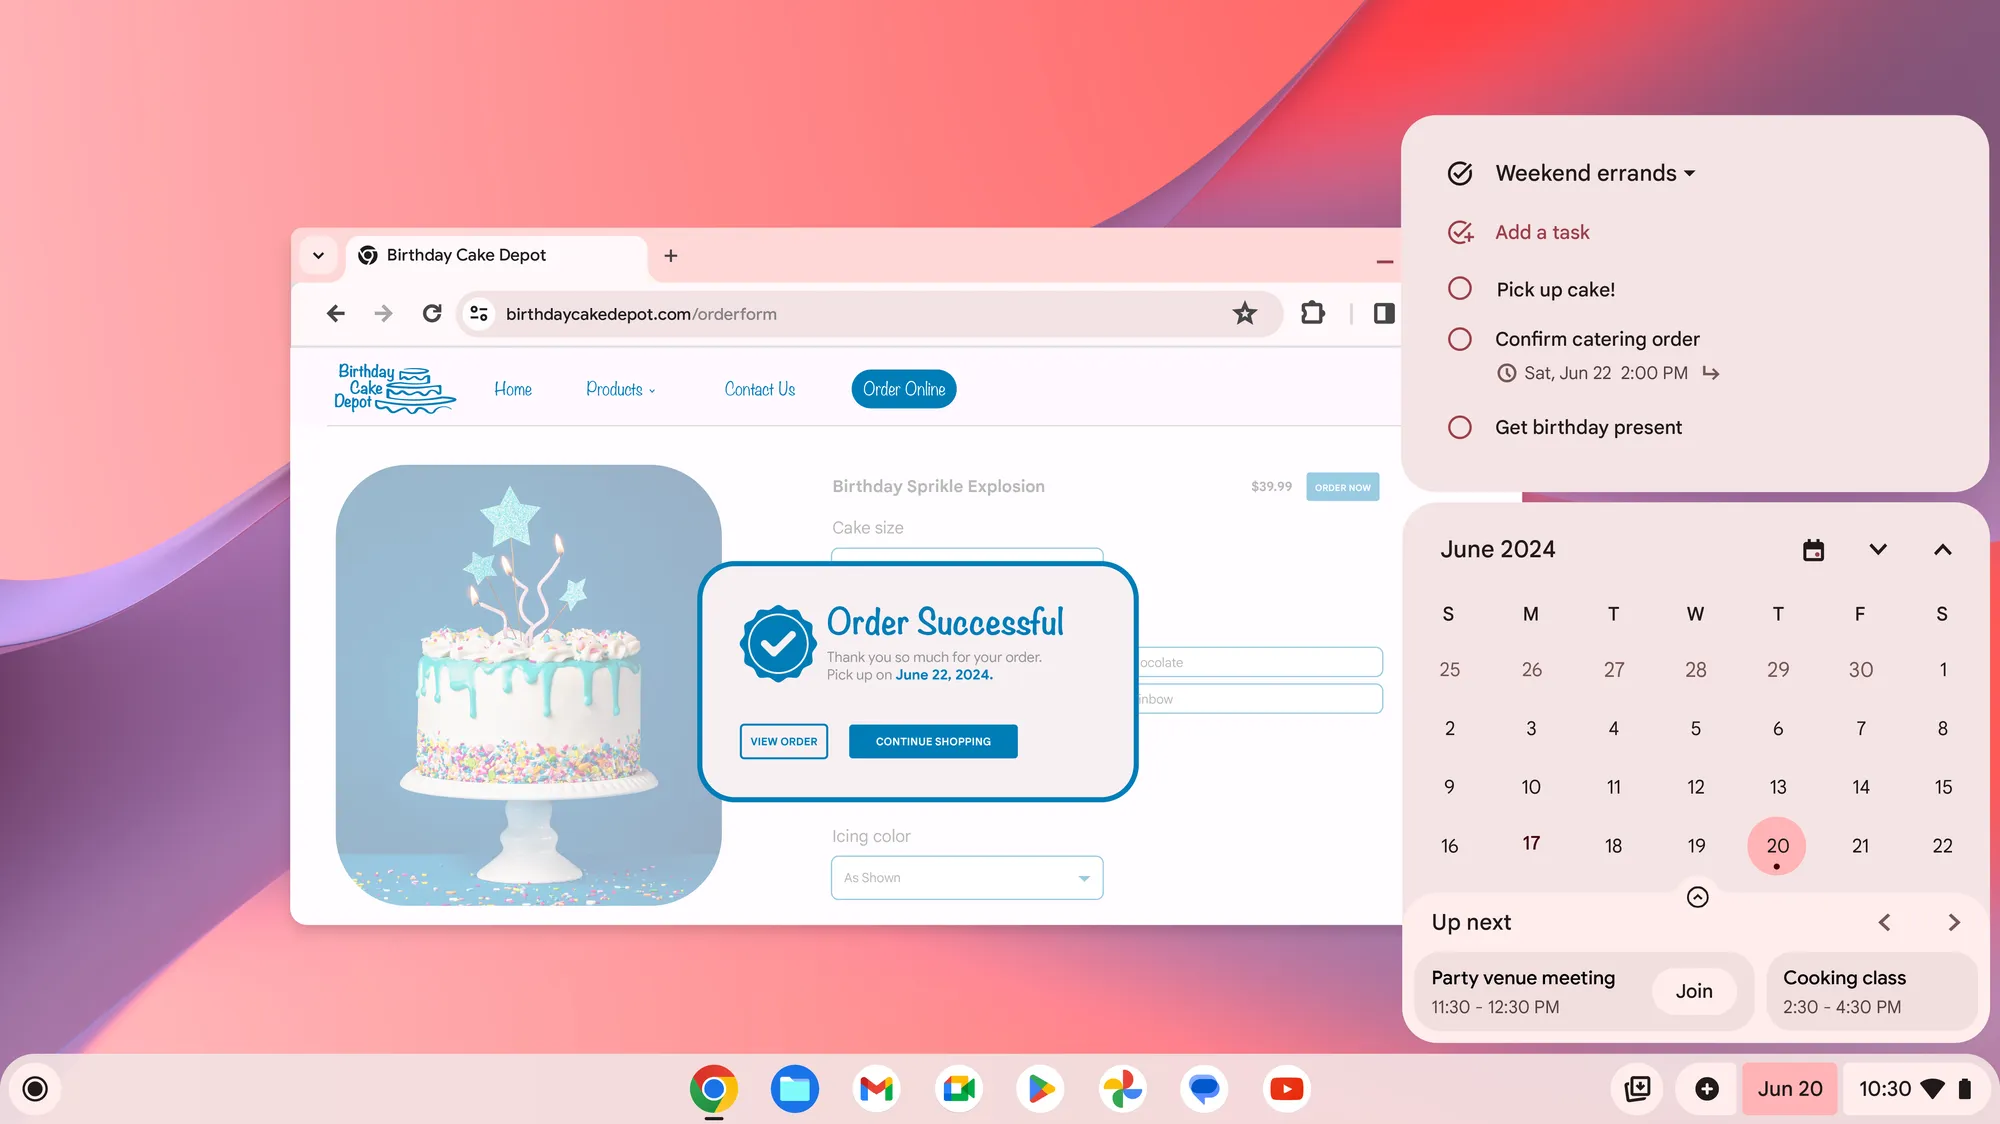Launch Google Meet from taskbar
2000x1124 pixels.
[x=963, y=1088]
